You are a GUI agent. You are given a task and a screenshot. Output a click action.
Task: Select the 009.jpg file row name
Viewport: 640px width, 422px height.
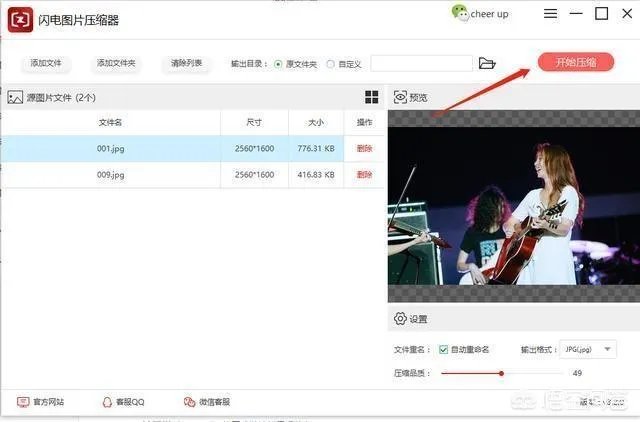[111, 175]
